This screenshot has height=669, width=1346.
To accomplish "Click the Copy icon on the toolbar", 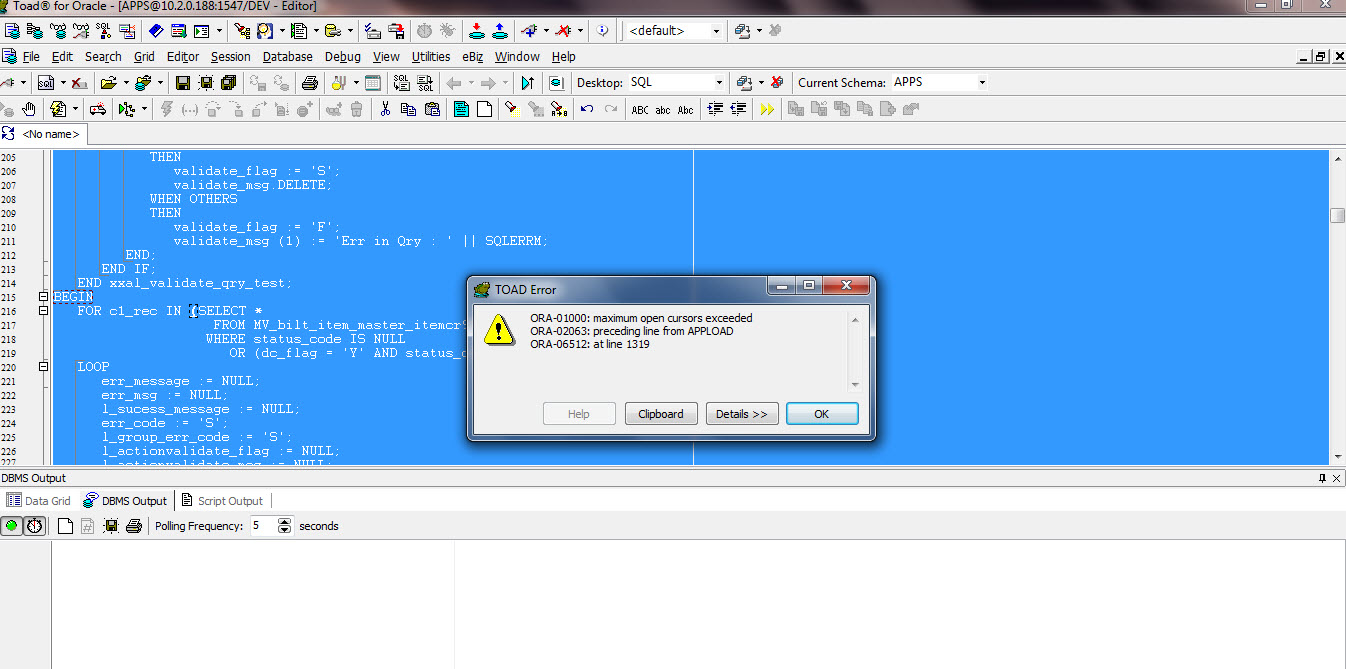I will point(410,108).
